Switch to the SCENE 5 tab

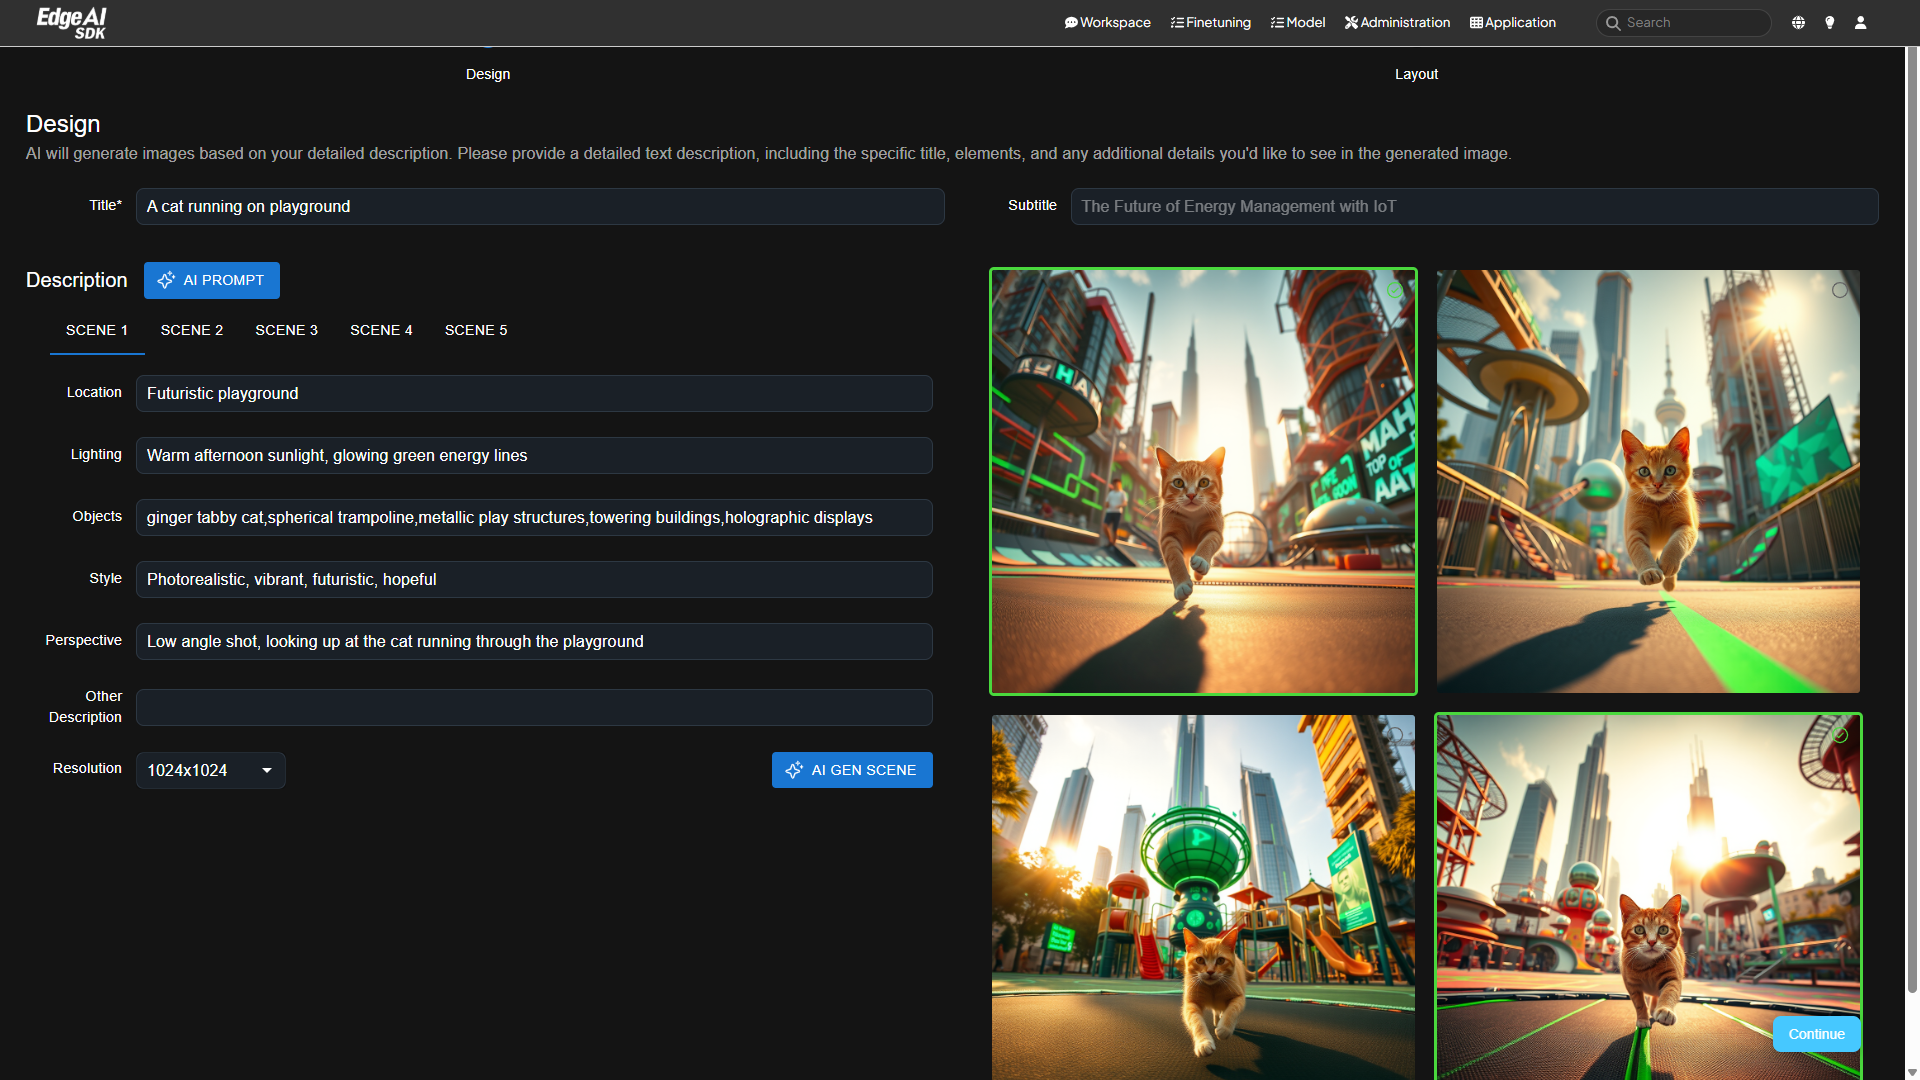(x=475, y=330)
